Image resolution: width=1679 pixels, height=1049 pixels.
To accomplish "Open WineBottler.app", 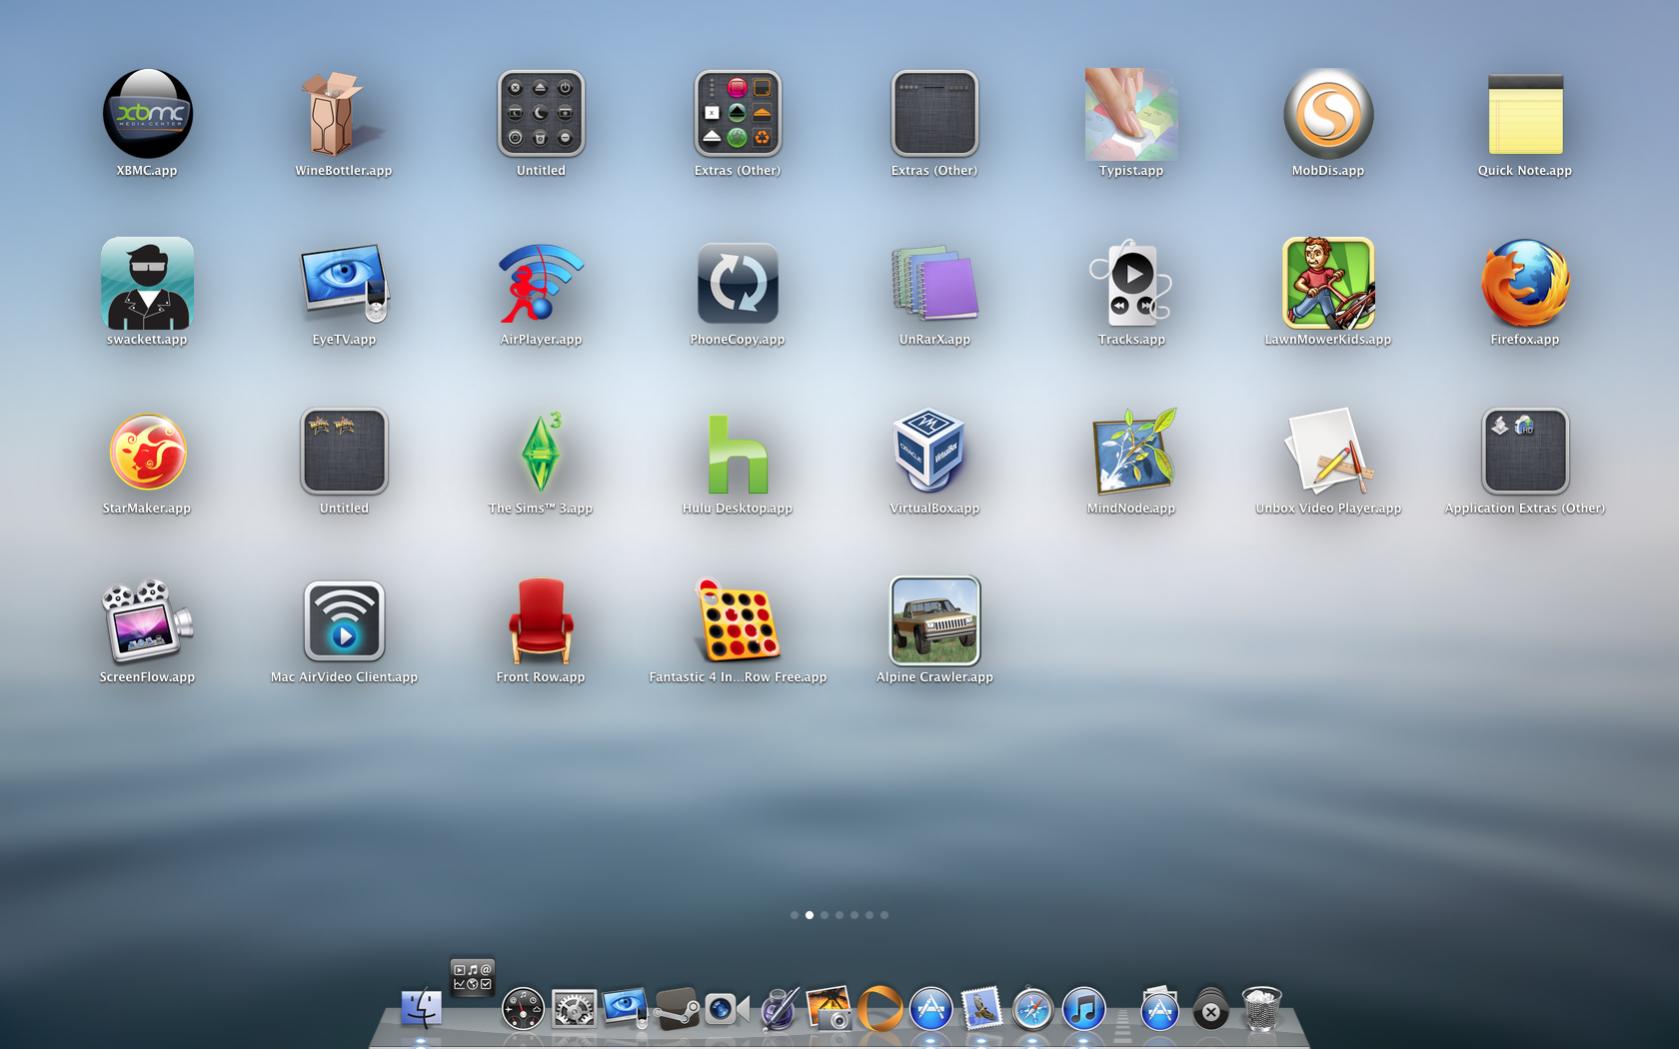I will coord(343,113).
